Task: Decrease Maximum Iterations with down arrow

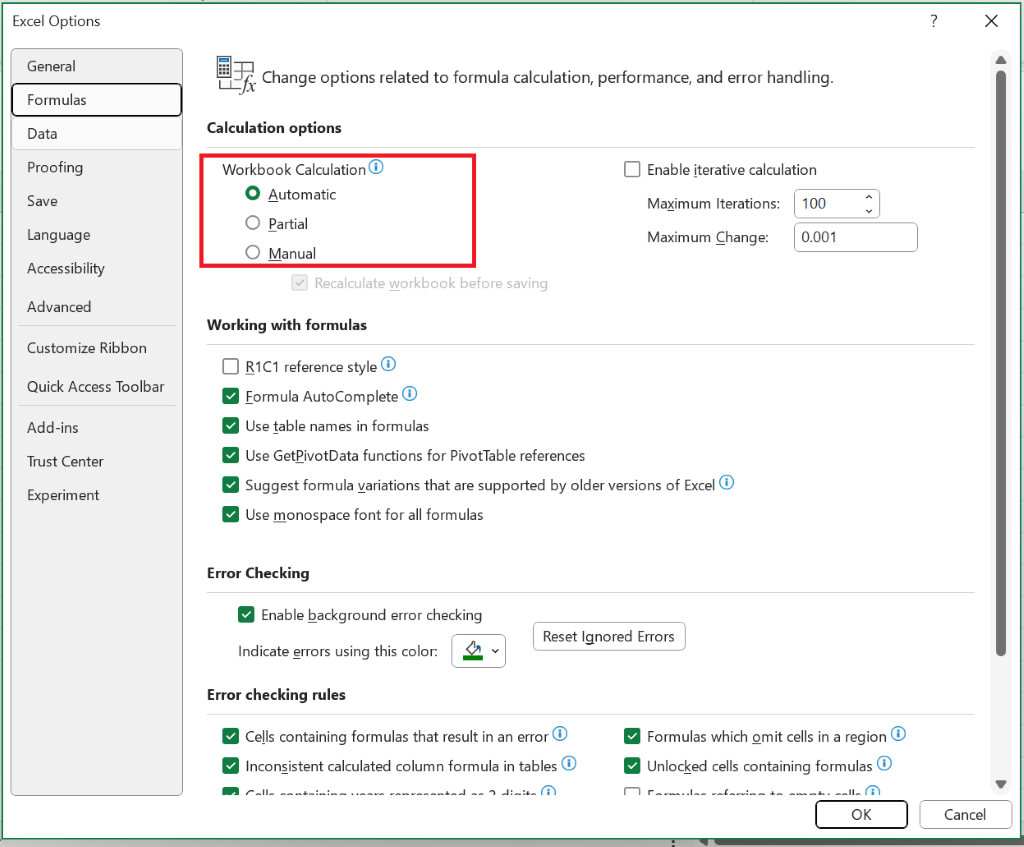Action: pos(869,210)
